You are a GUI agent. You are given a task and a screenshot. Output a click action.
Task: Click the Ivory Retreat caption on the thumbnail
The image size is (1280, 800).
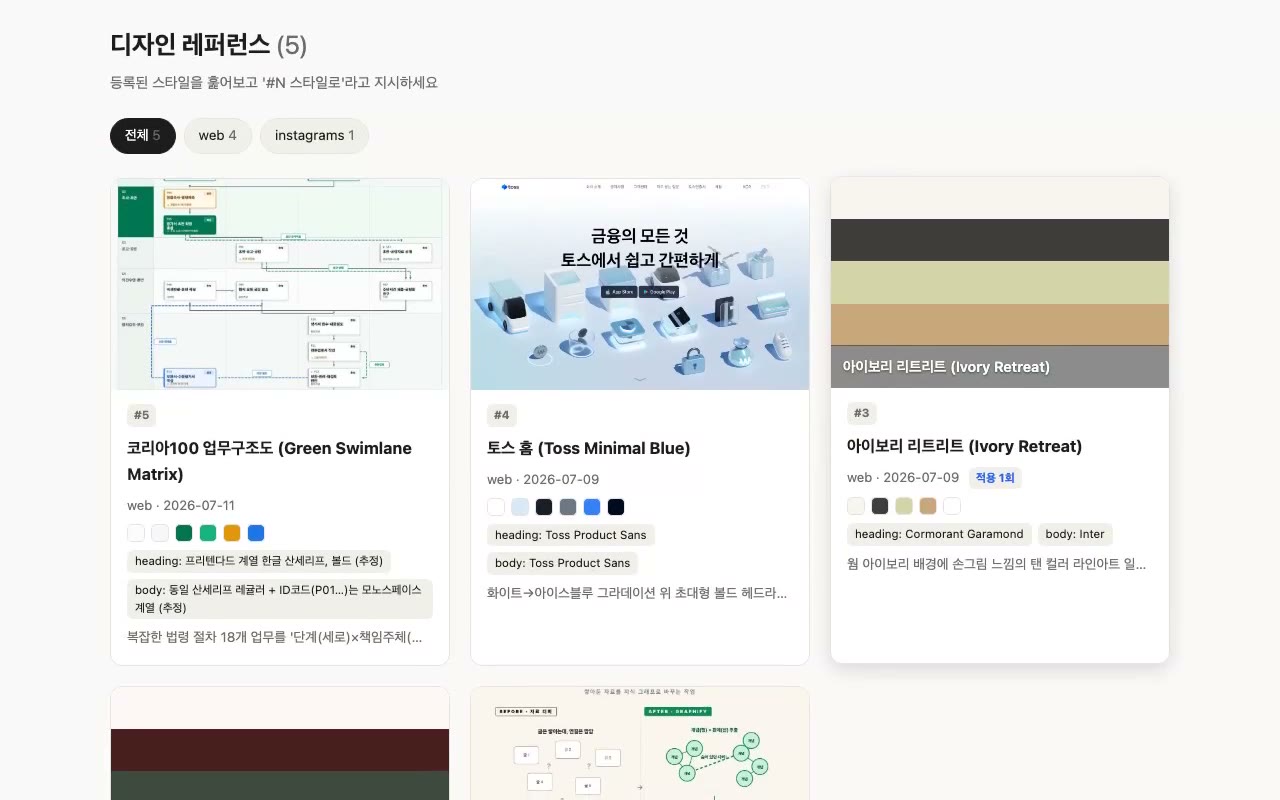[946, 367]
